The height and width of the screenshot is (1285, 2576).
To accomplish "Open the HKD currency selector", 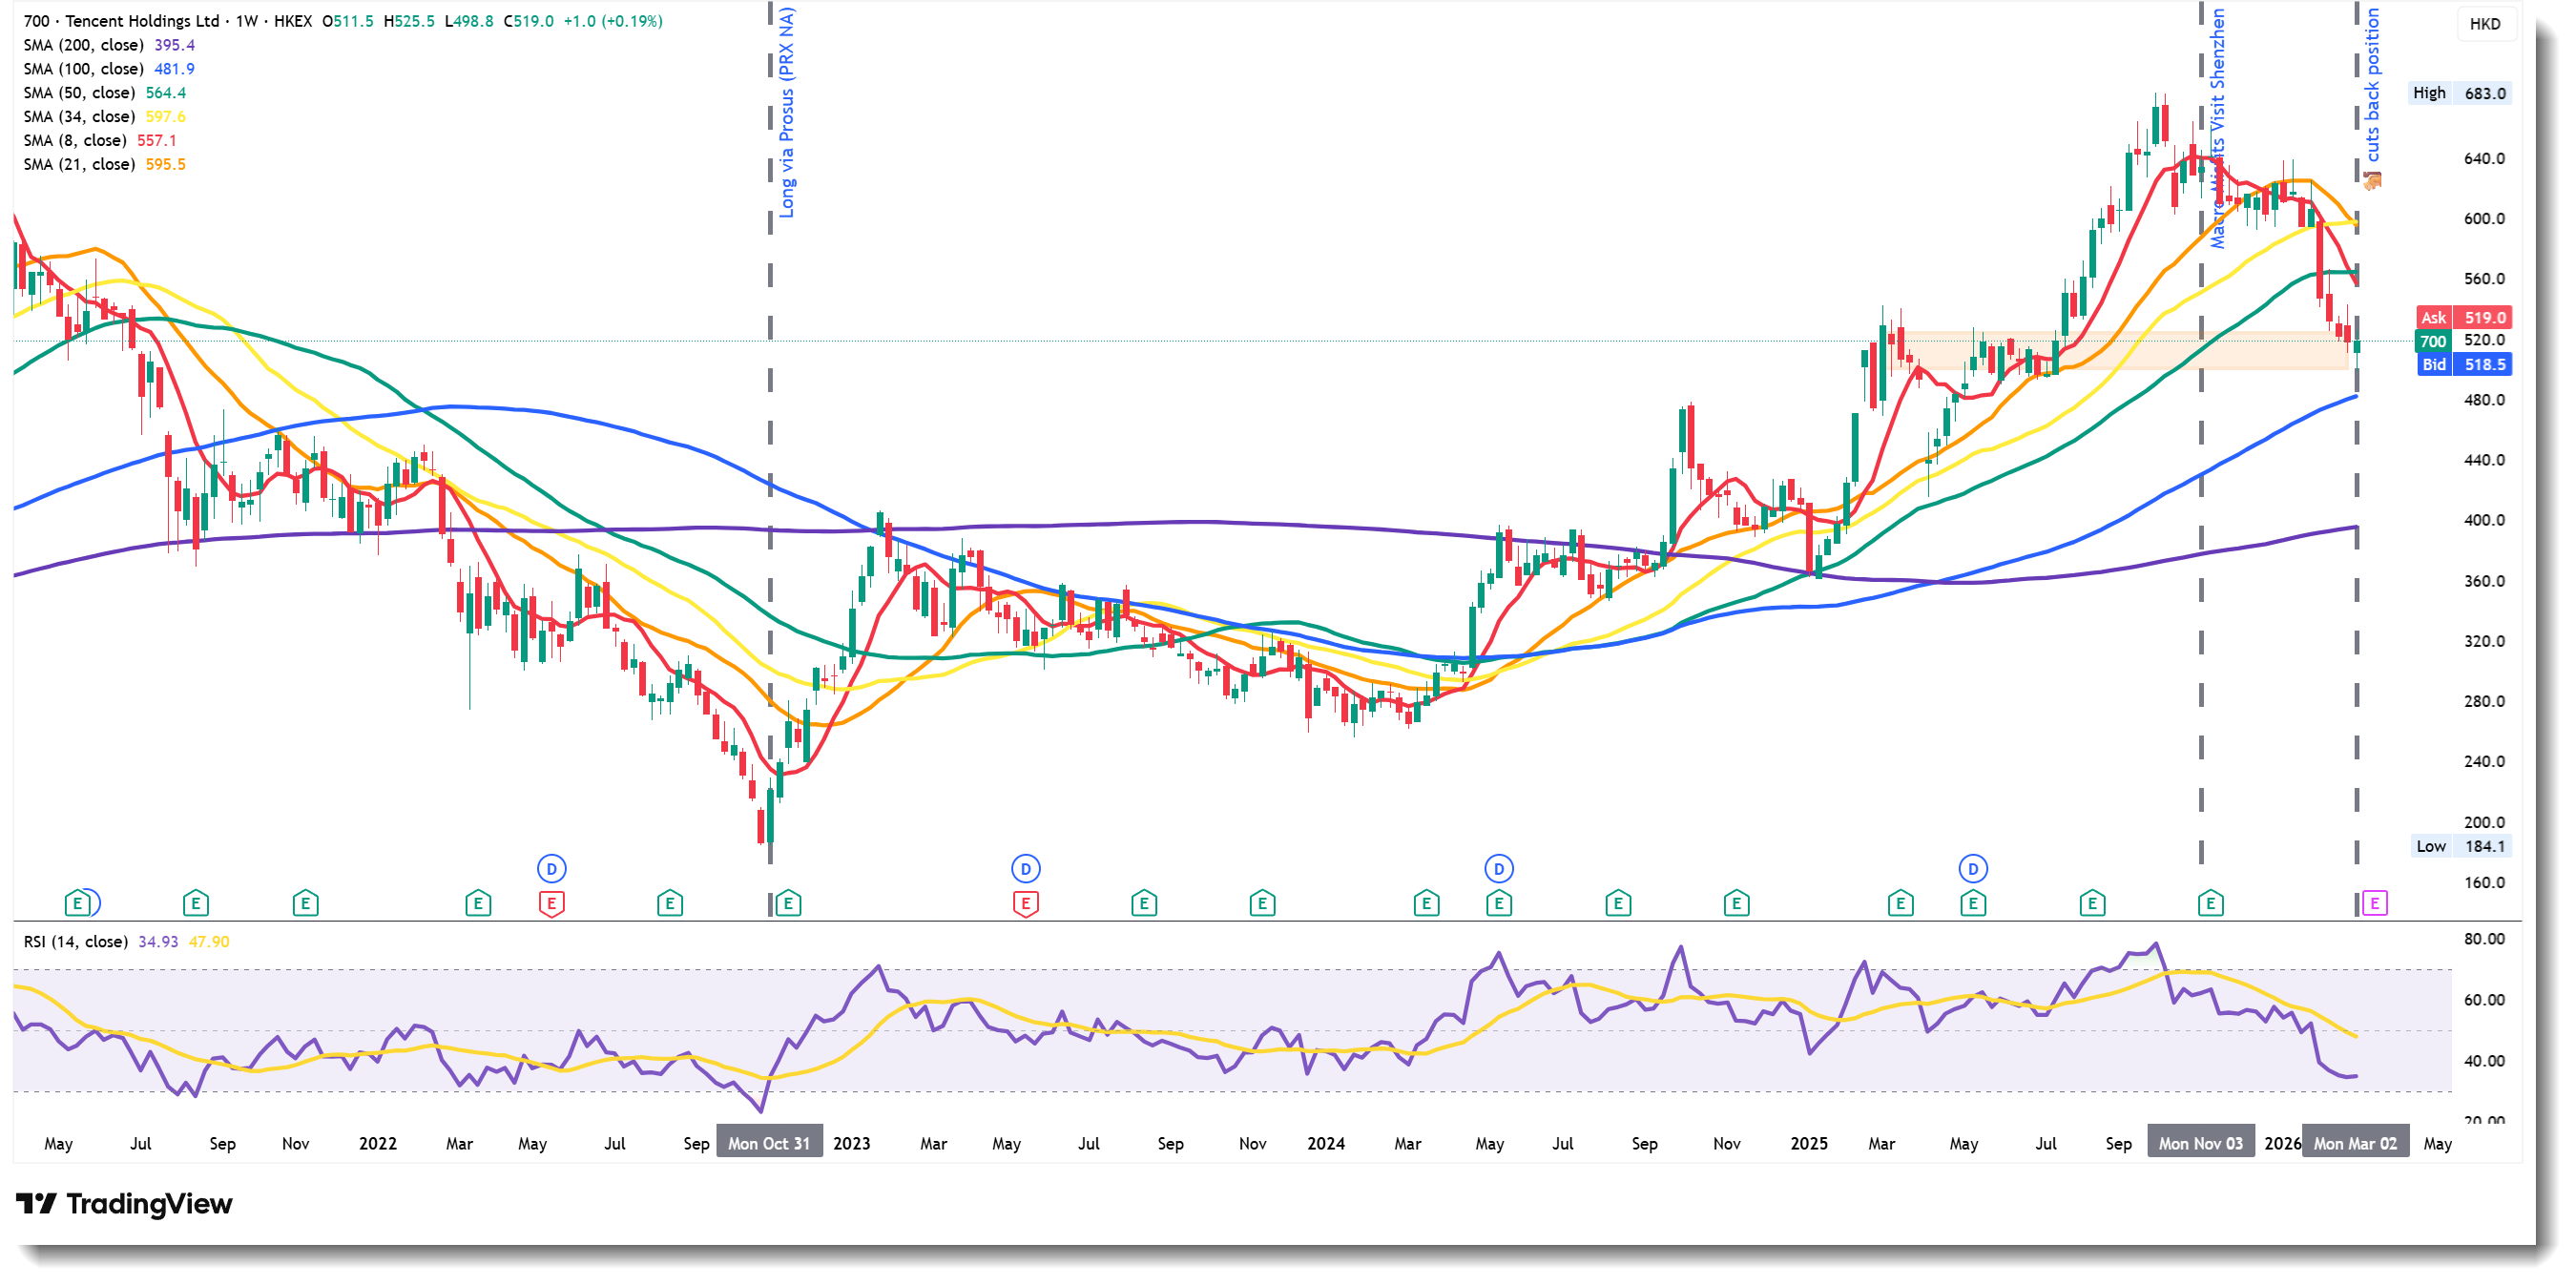I will [2485, 24].
